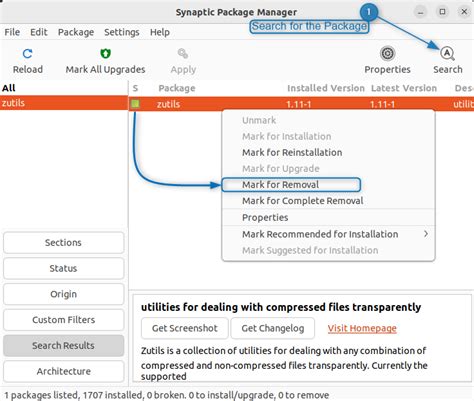
Task: Close the Synaptic Package Manager window
Action: [x=464, y=12]
